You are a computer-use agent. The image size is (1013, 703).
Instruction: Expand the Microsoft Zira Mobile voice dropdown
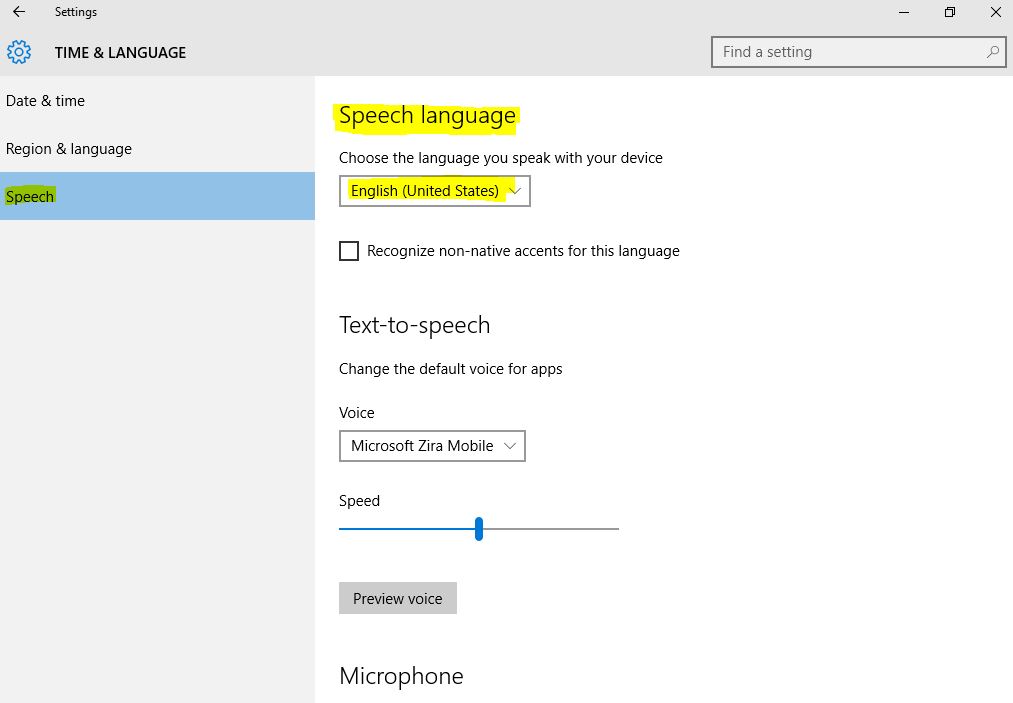coord(432,446)
